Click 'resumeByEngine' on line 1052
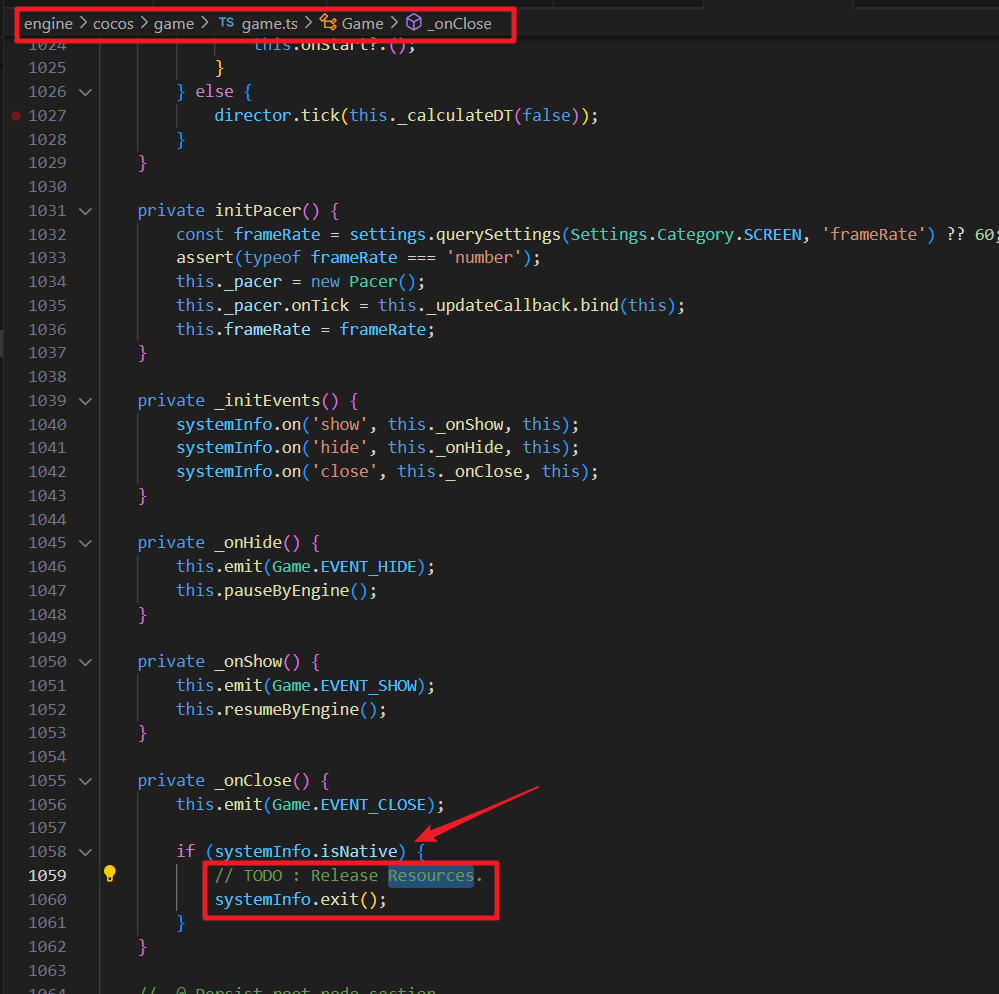Screen dimensions: 999x994 292,709
